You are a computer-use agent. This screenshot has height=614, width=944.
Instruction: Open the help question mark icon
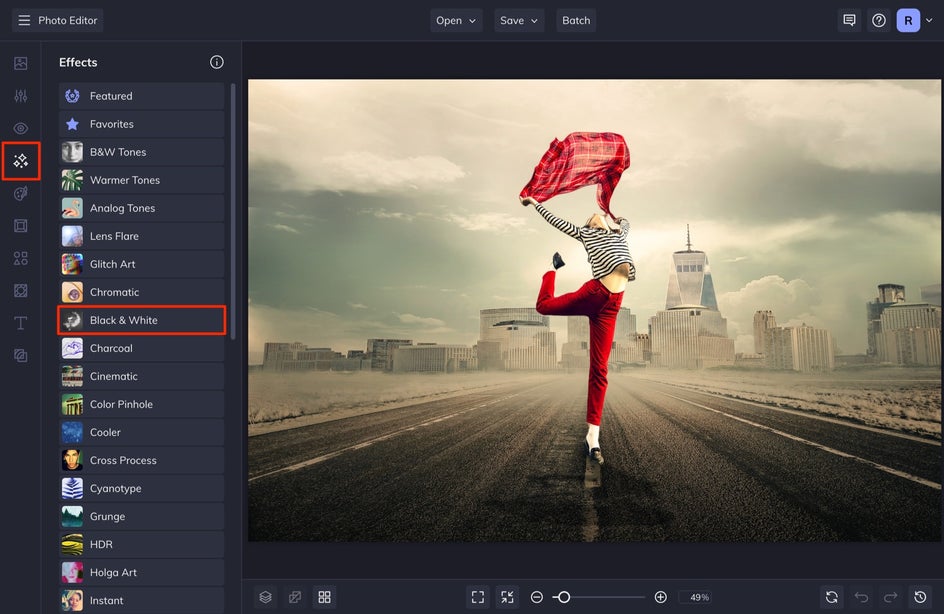pyautogui.click(x=879, y=20)
